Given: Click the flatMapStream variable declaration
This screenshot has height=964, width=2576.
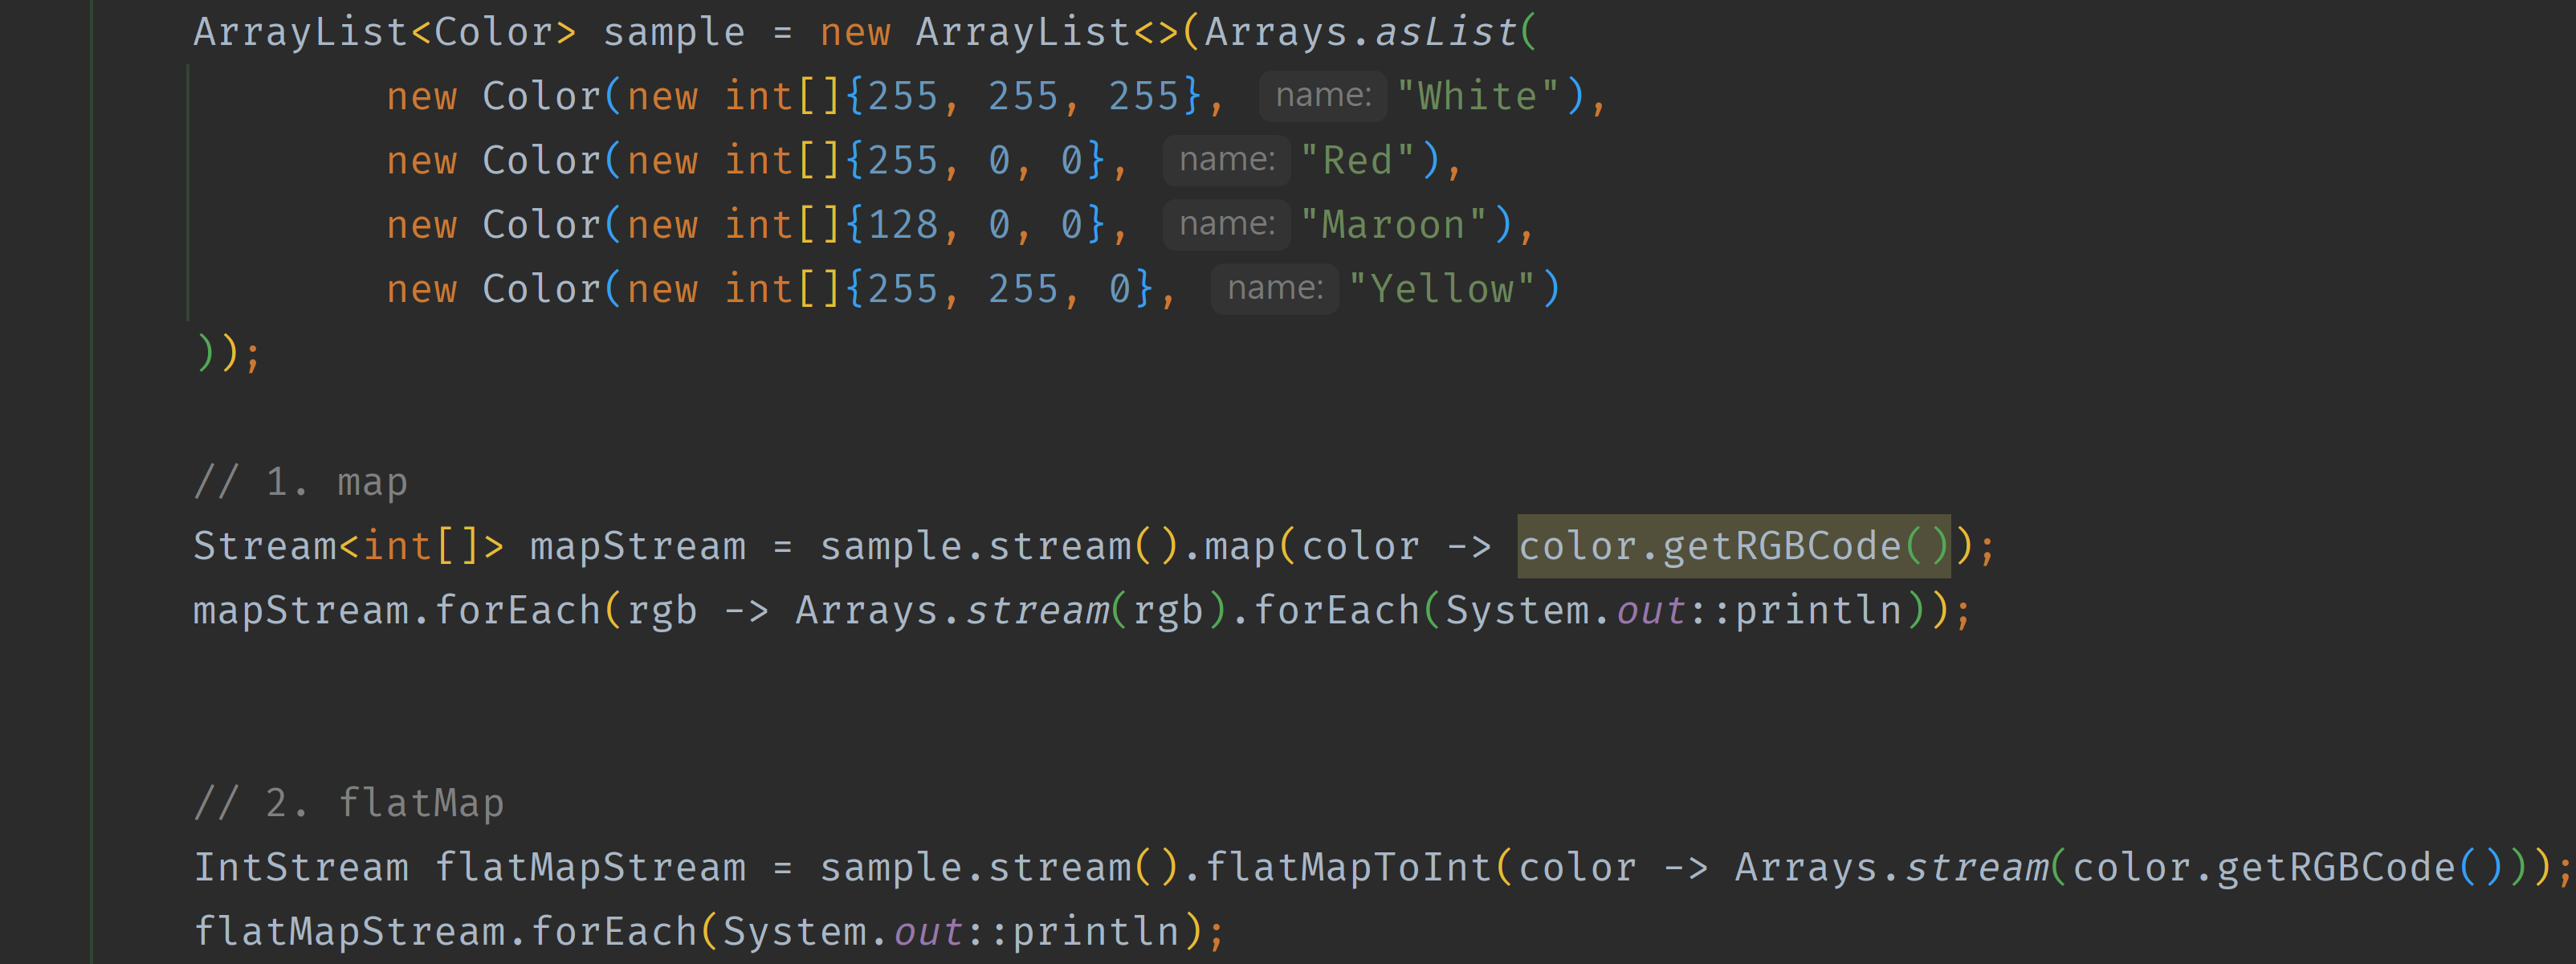Looking at the screenshot, I should (x=589, y=867).
